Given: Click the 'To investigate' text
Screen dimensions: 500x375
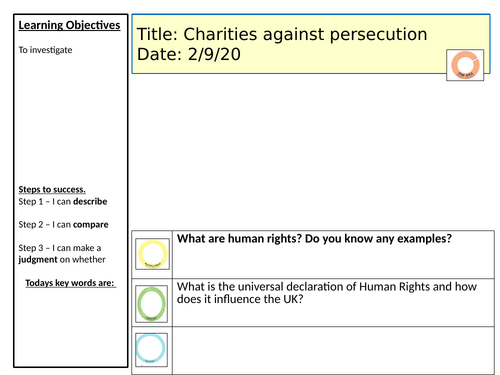Looking at the screenshot, I should tap(45, 50).
